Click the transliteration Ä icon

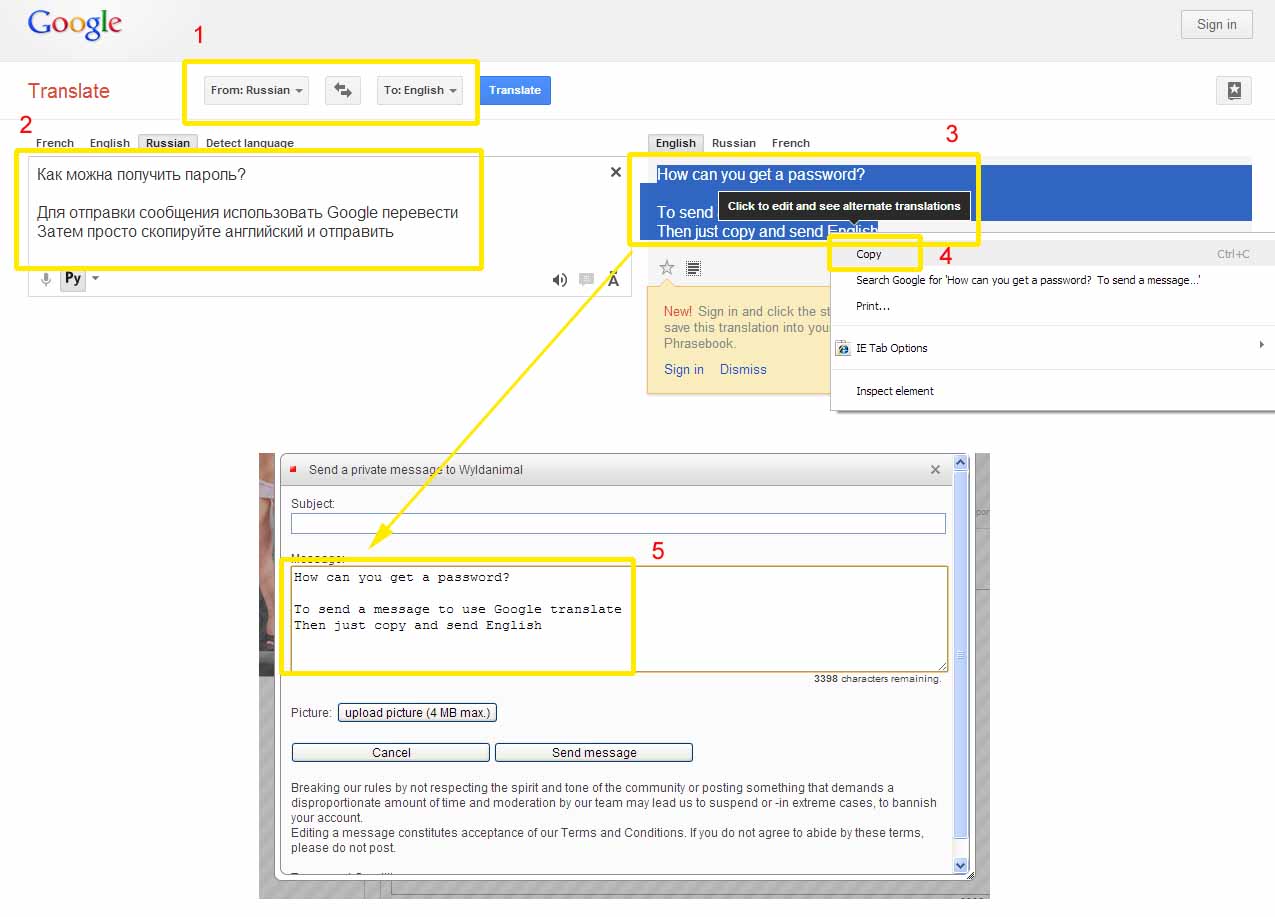pos(614,280)
